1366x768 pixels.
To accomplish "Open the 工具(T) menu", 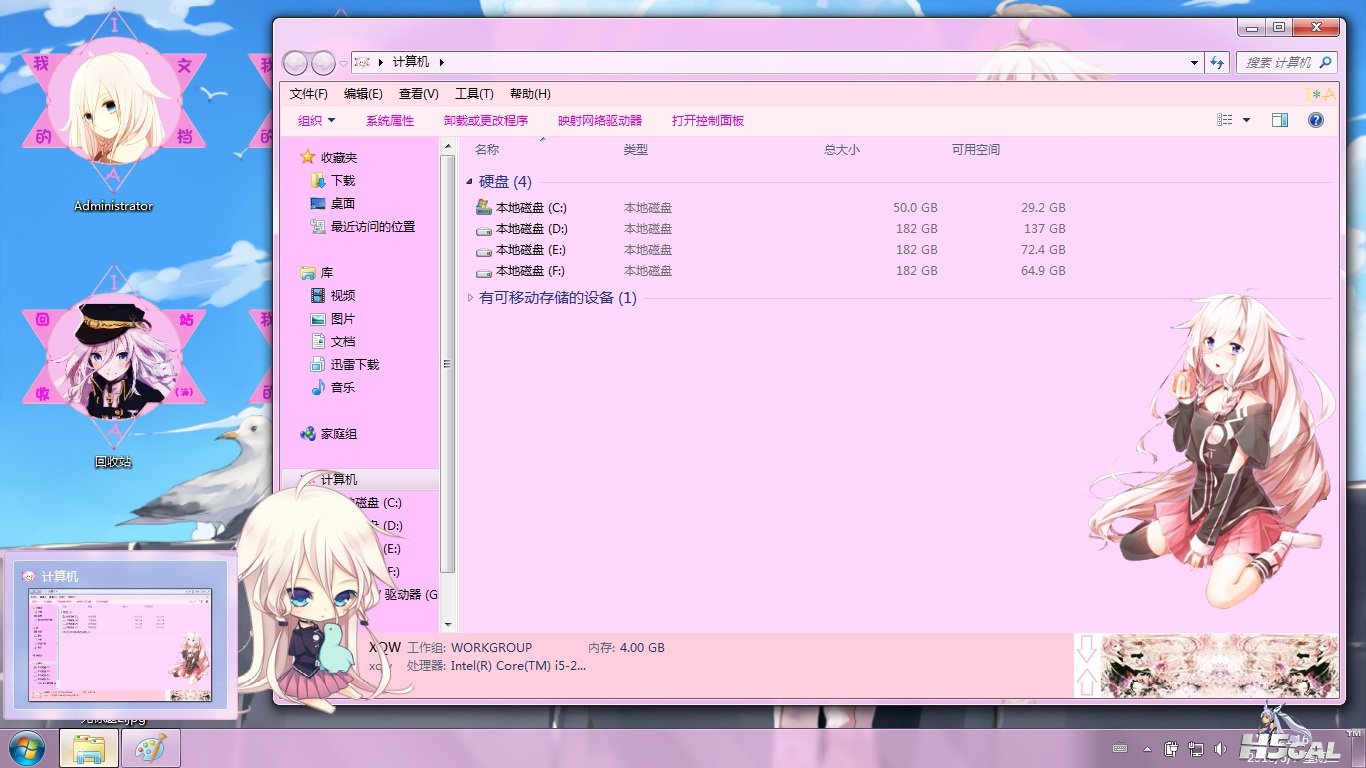I will point(474,94).
